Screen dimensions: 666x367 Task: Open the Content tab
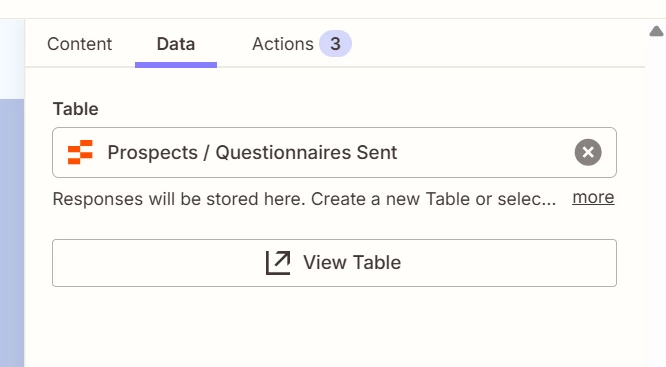pyautogui.click(x=79, y=44)
